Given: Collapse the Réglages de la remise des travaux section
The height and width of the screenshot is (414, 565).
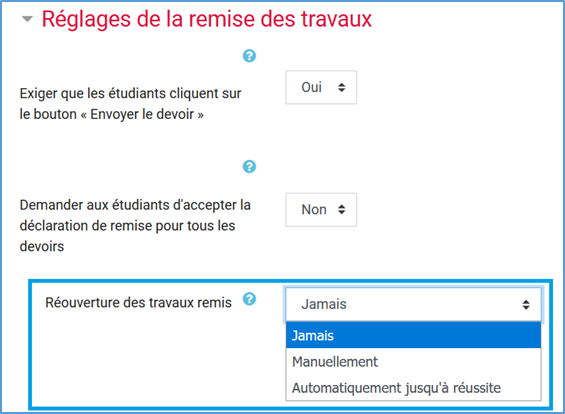Looking at the screenshot, I should coord(27,19).
